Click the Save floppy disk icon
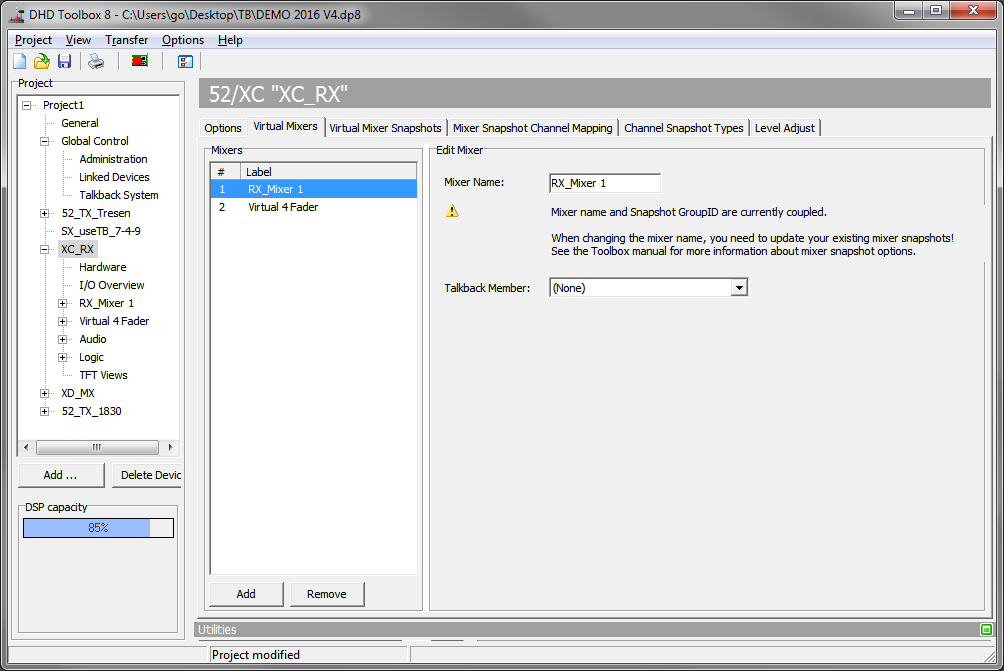Viewport: 1004px width, 671px height. 64,61
